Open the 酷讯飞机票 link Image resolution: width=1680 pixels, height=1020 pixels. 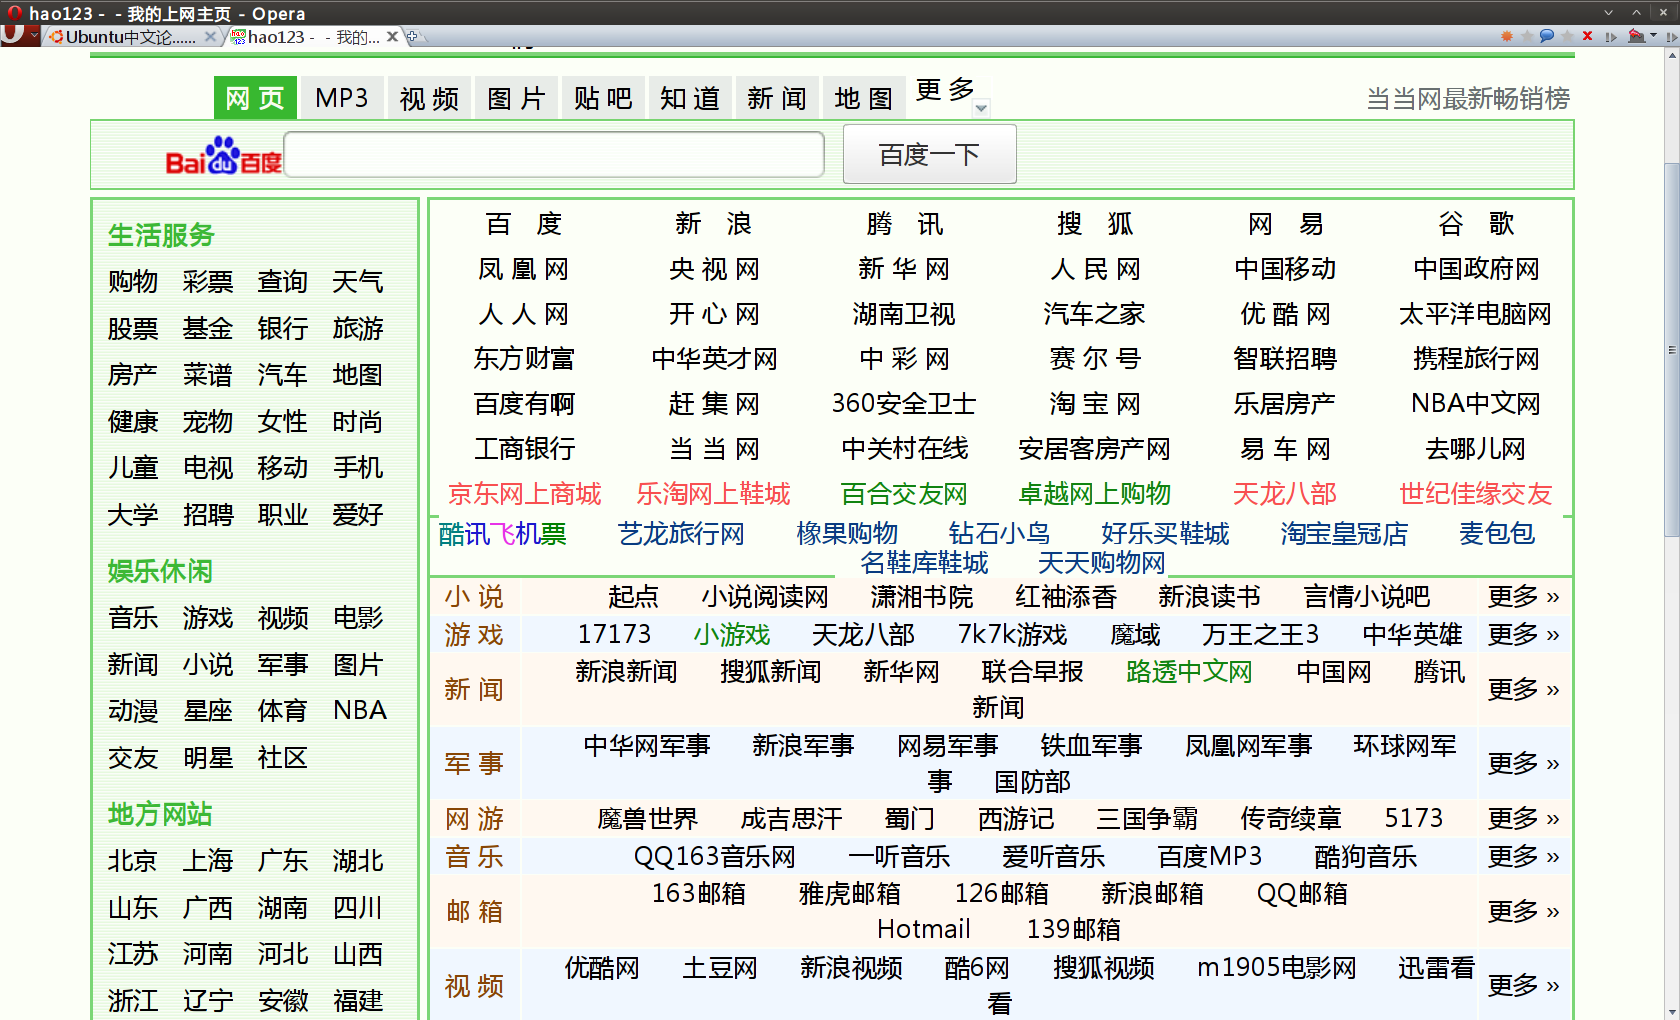[503, 533]
